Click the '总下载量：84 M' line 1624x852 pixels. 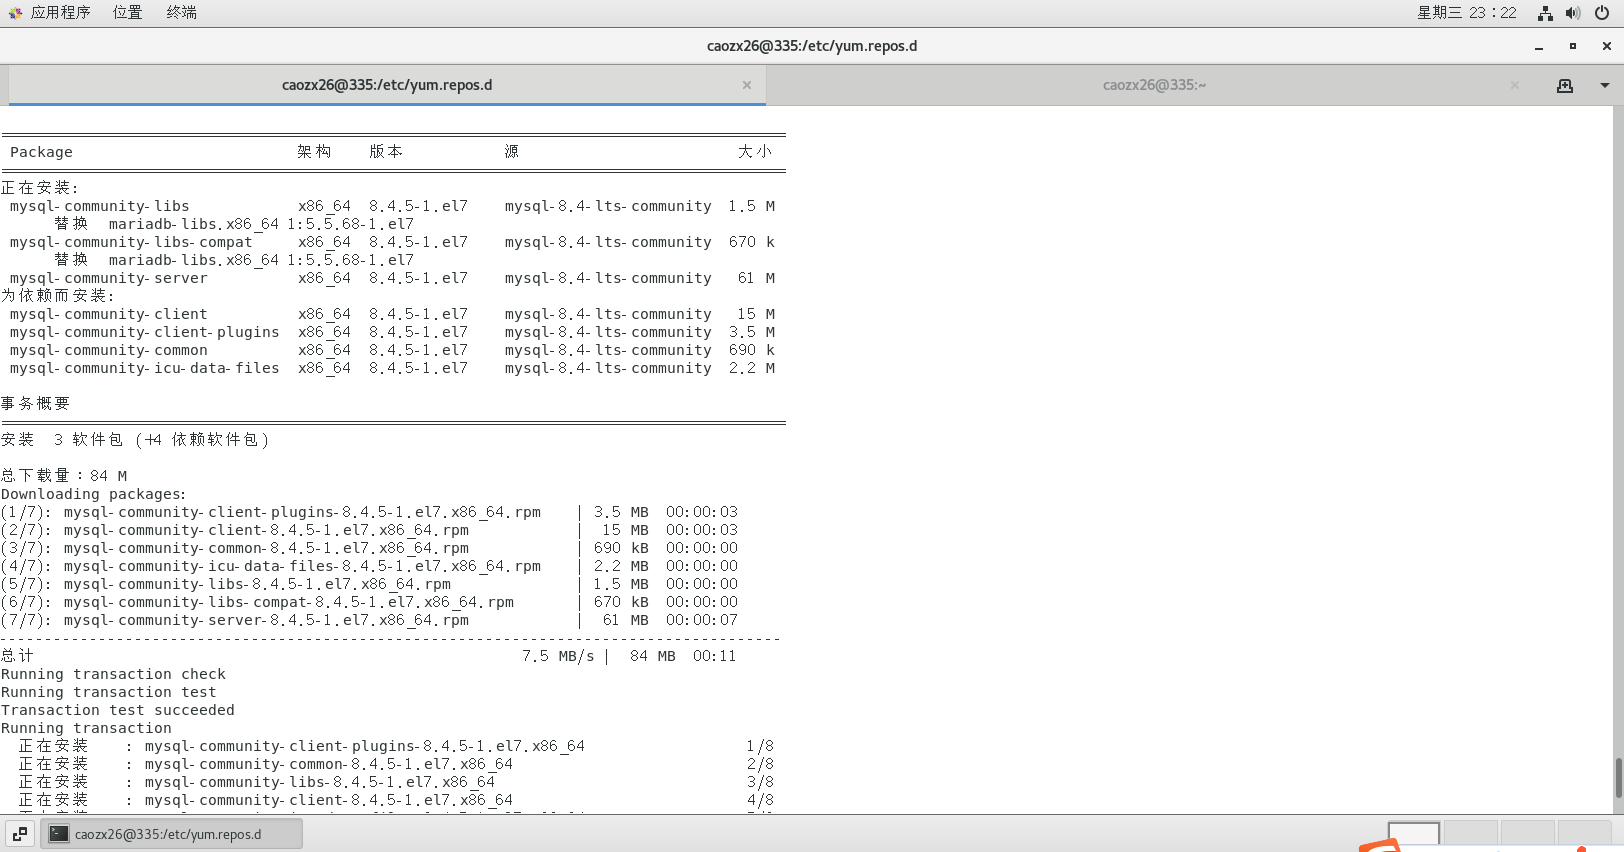(x=64, y=476)
